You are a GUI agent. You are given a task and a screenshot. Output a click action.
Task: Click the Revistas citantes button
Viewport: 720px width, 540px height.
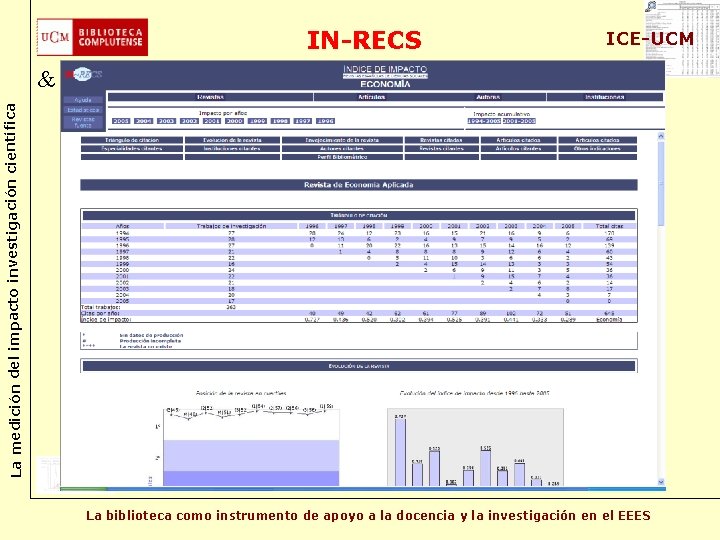pos(441,149)
